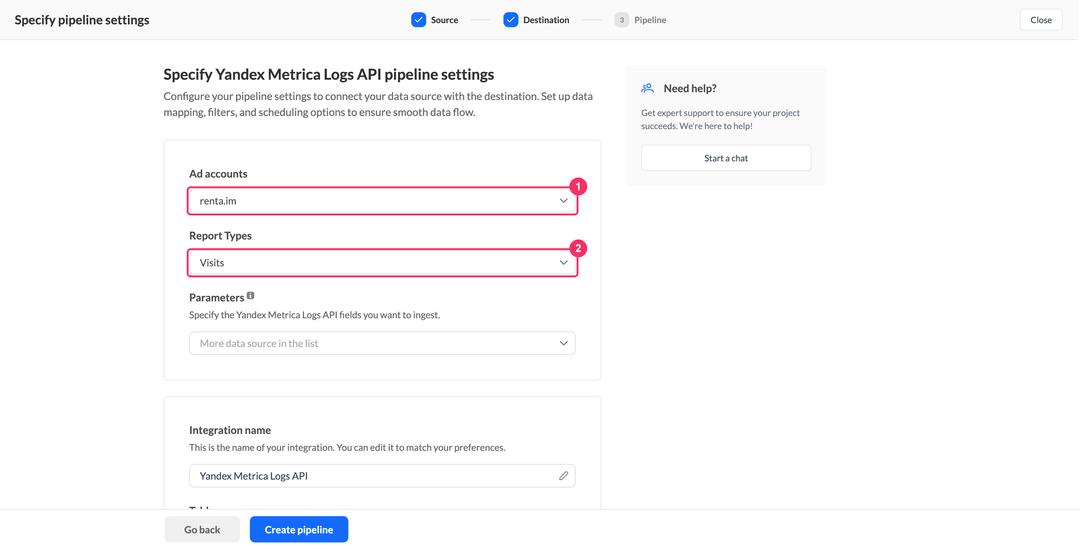Click the info icon next to Parameters
This screenshot has height=549, width=1080.
pos(251,296)
